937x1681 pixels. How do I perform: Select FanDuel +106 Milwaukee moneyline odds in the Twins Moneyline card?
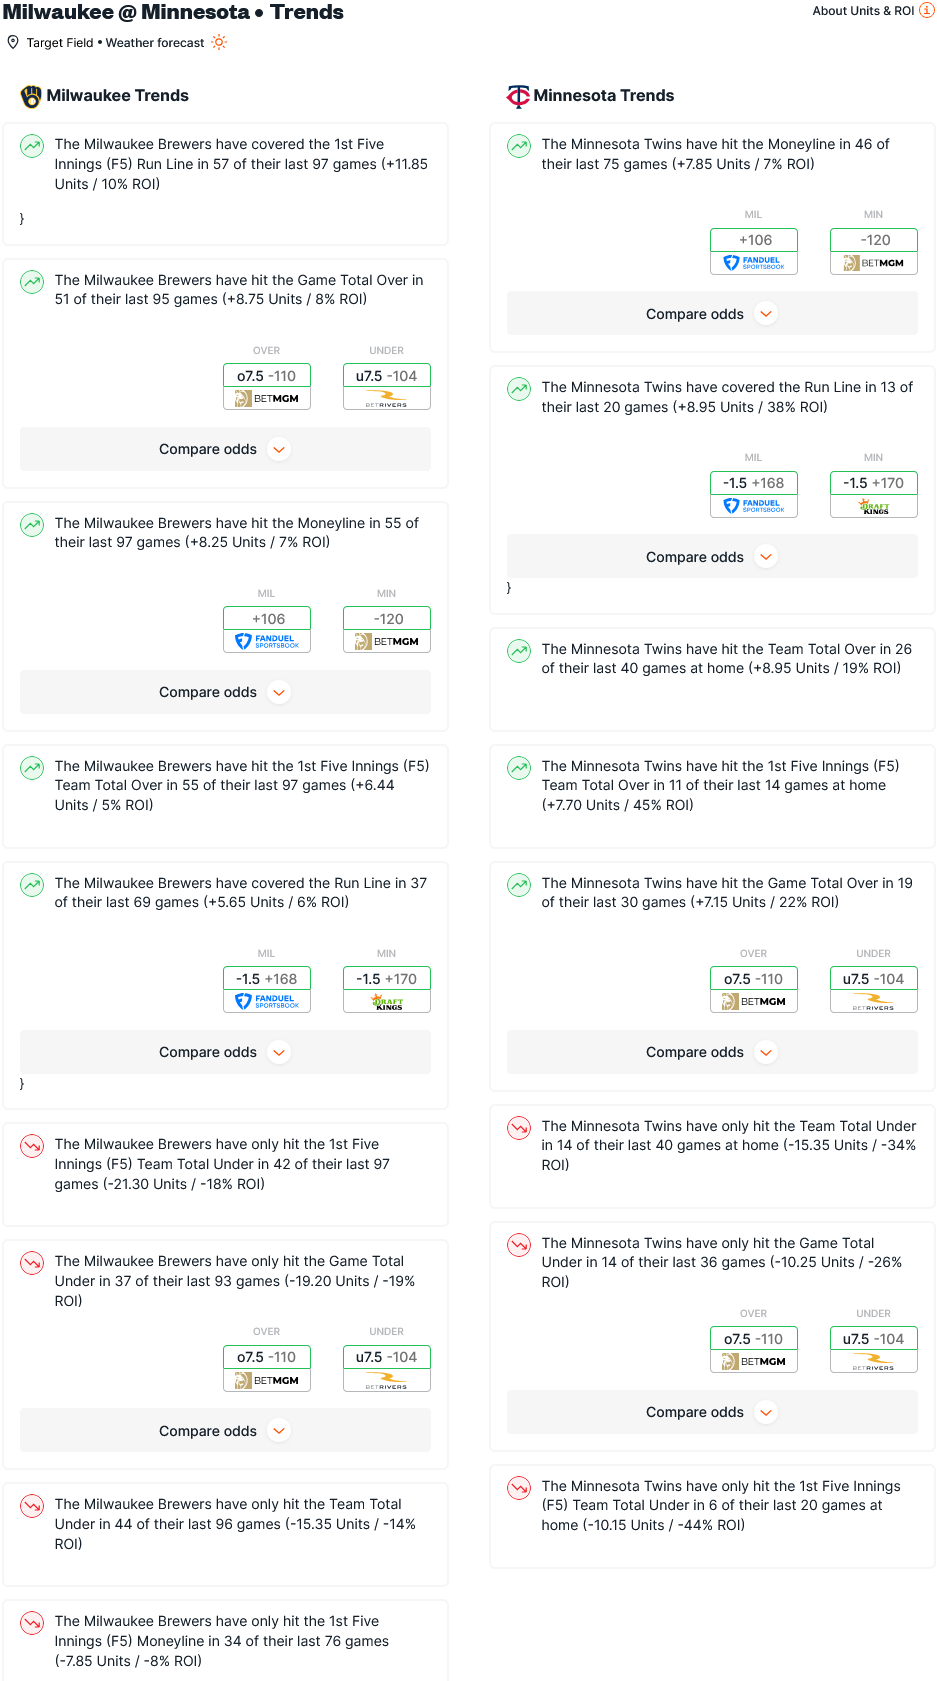[754, 251]
